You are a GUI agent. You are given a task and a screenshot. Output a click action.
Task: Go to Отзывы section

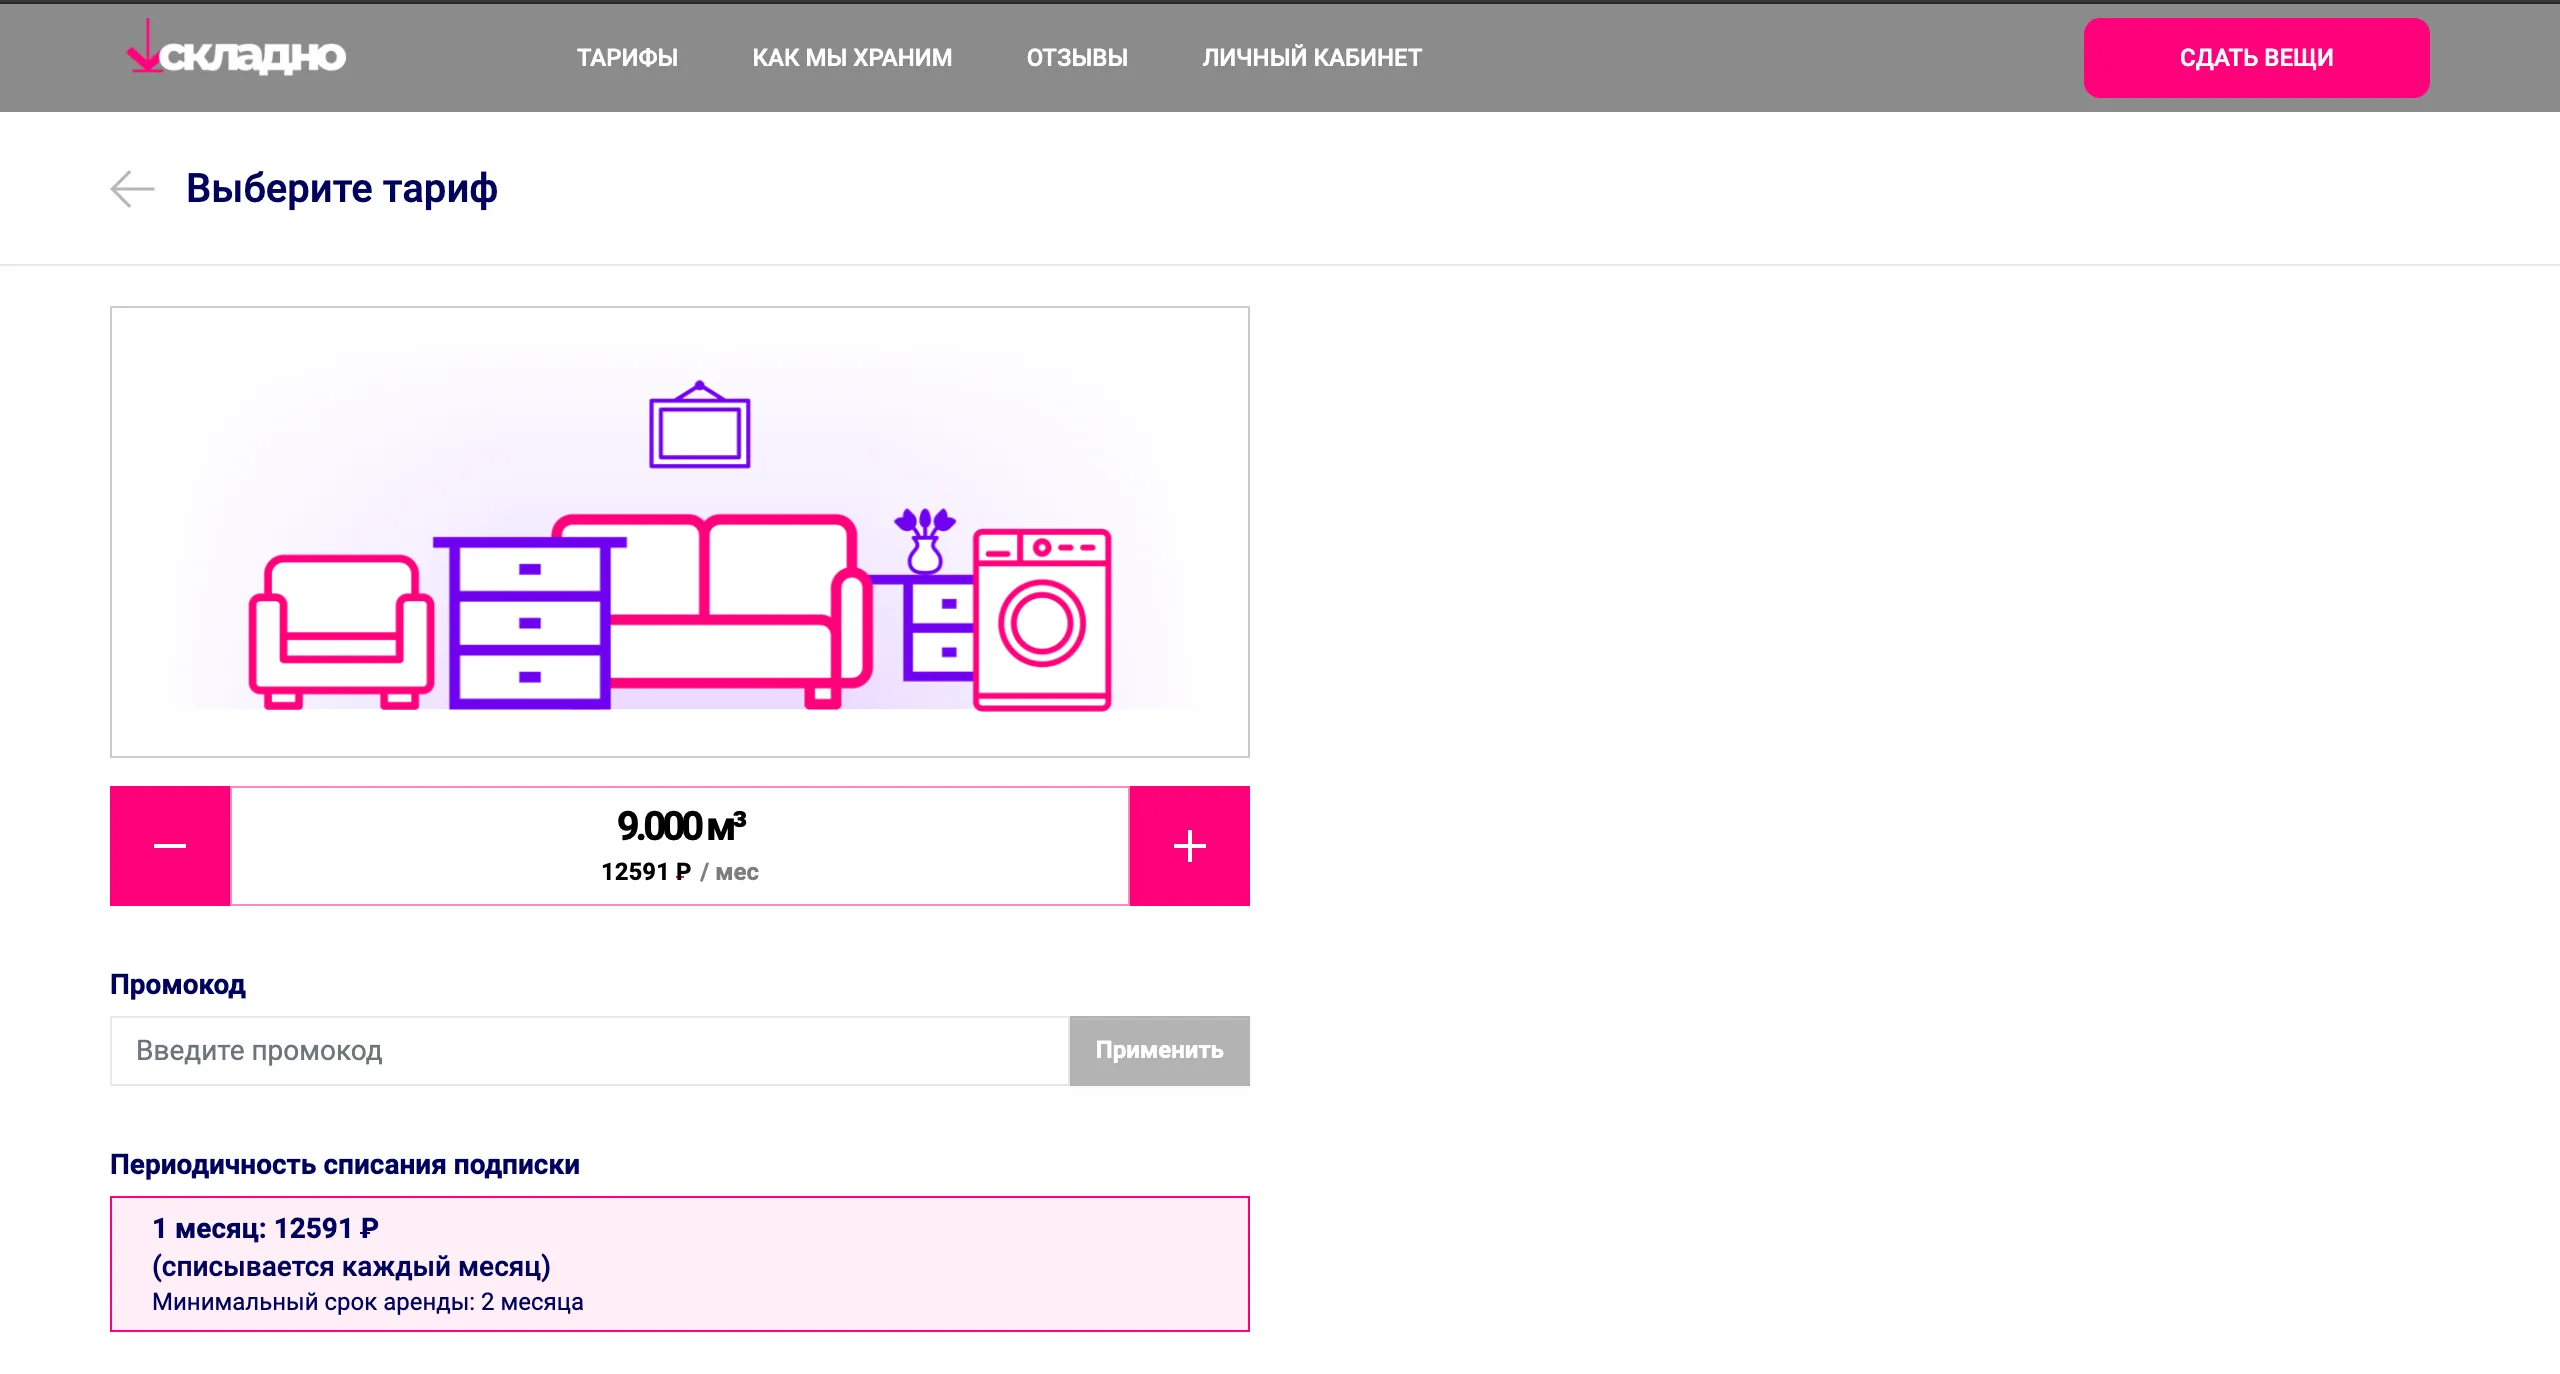pyautogui.click(x=1077, y=57)
